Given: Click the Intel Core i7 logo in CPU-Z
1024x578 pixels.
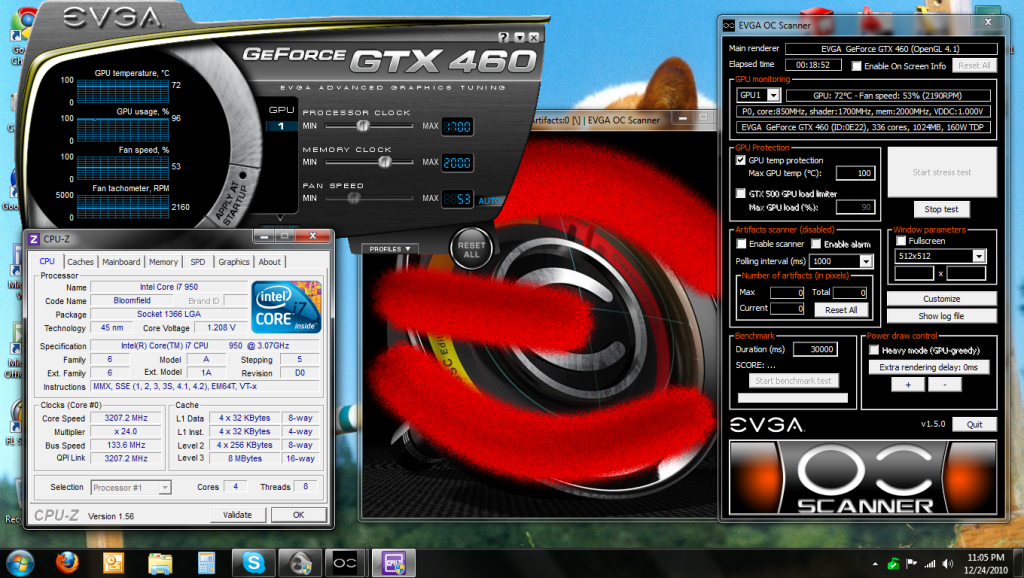Looking at the screenshot, I should click(x=286, y=307).
